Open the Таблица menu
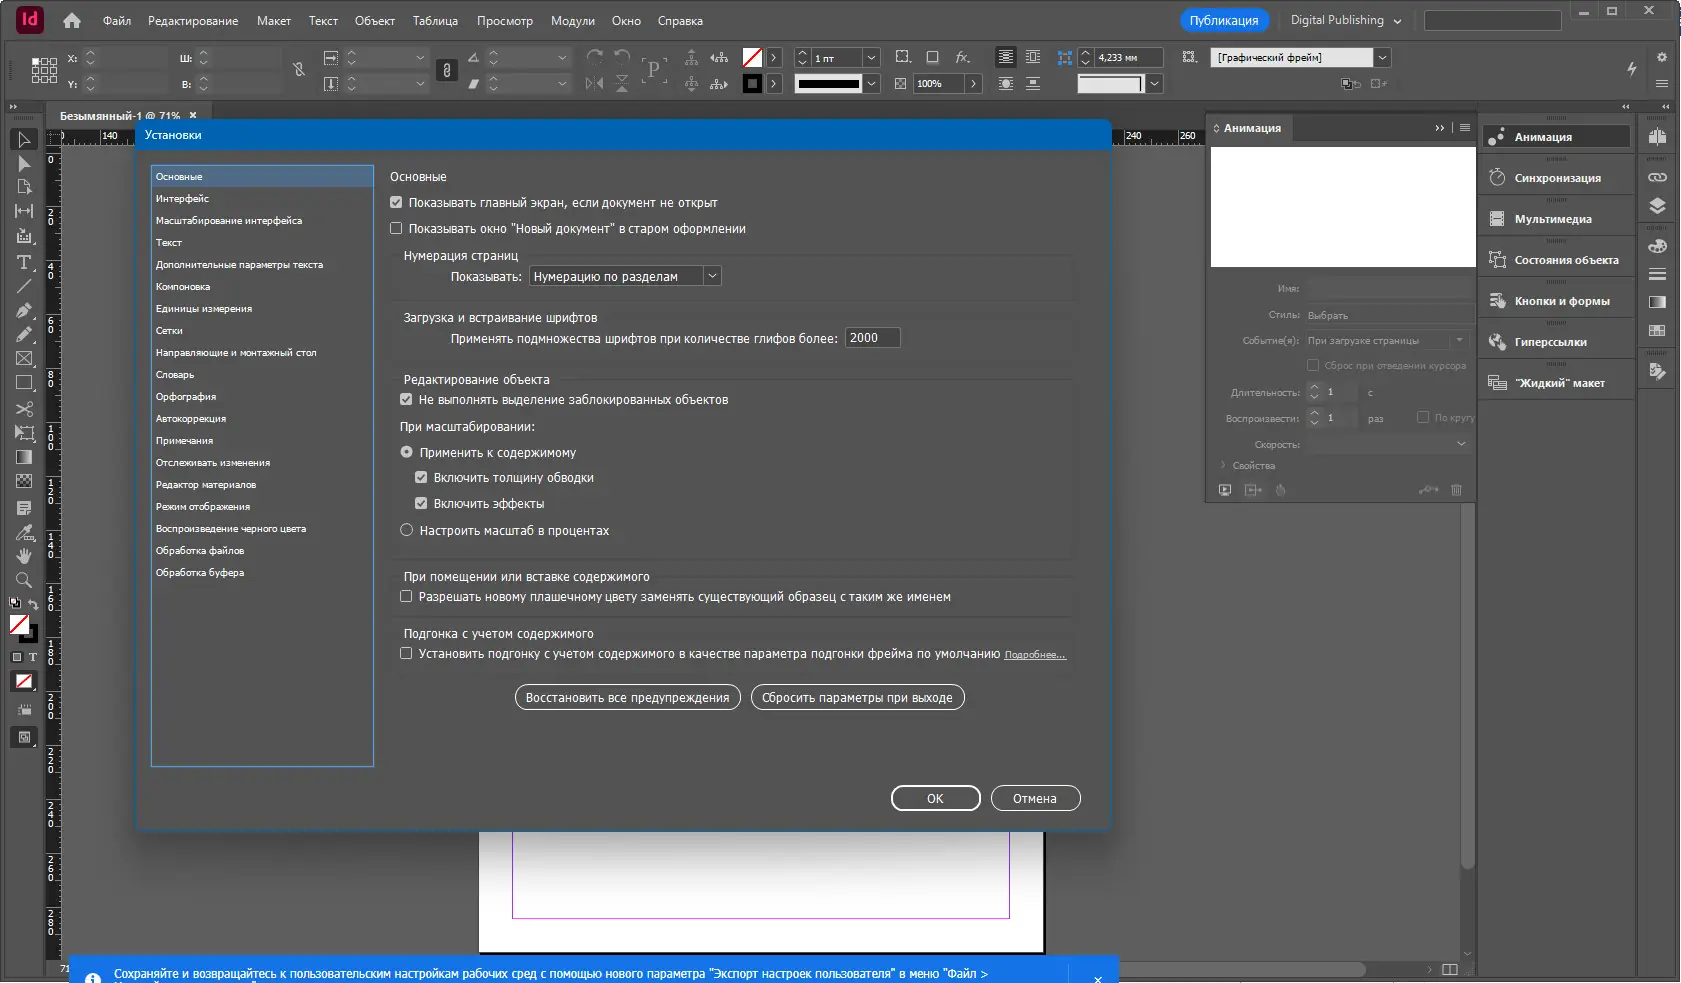Image resolution: width=1681 pixels, height=983 pixels. (435, 21)
